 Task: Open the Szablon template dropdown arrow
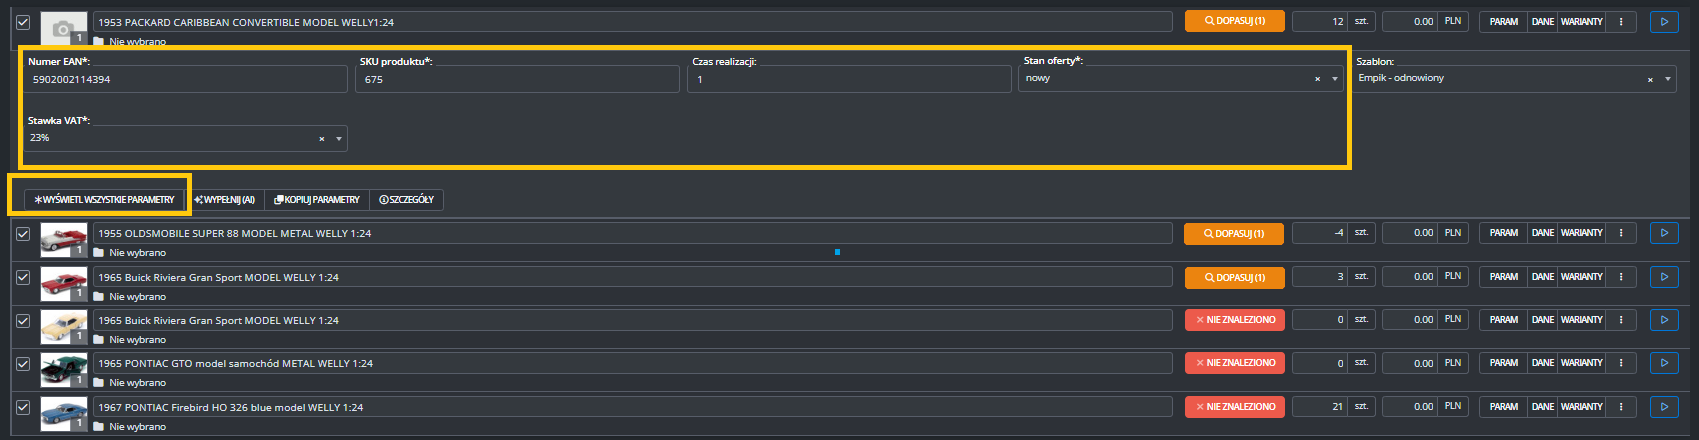coord(1668,79)
